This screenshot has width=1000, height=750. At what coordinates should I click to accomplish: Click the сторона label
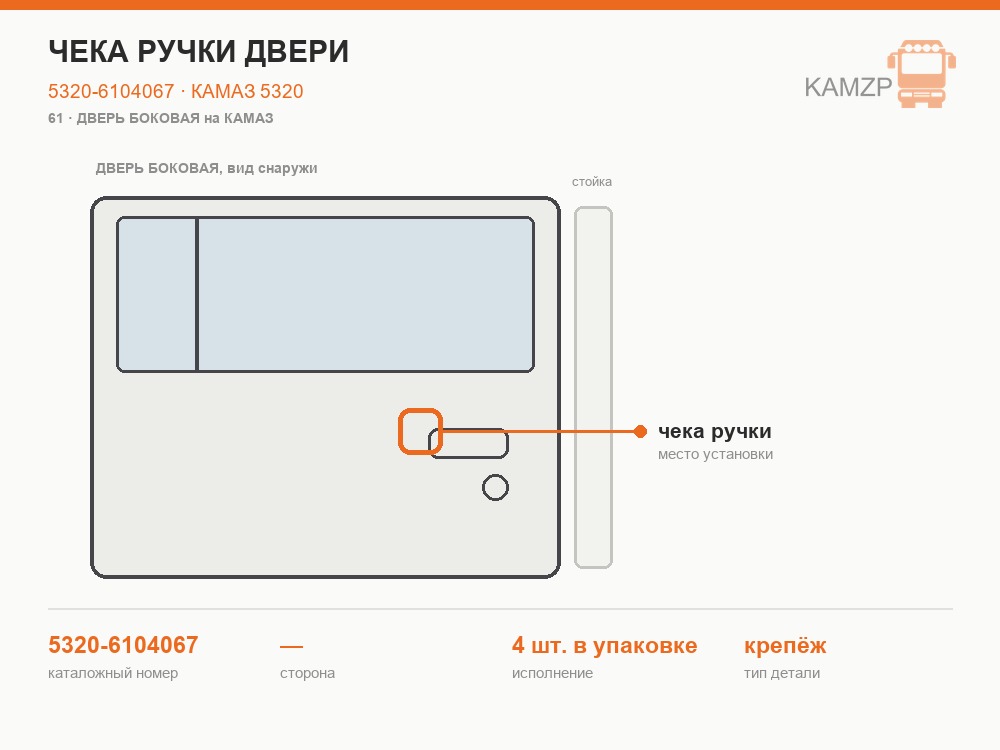(307, 673)
